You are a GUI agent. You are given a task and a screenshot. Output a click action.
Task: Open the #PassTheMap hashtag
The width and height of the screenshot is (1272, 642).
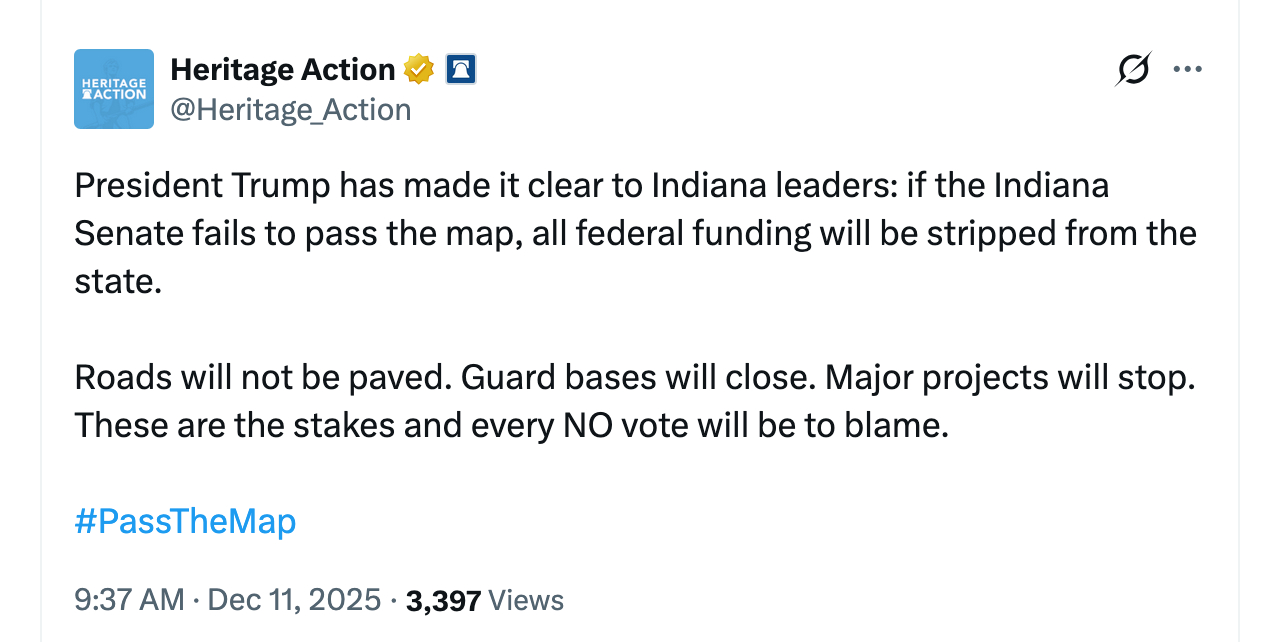click(185, 521)
